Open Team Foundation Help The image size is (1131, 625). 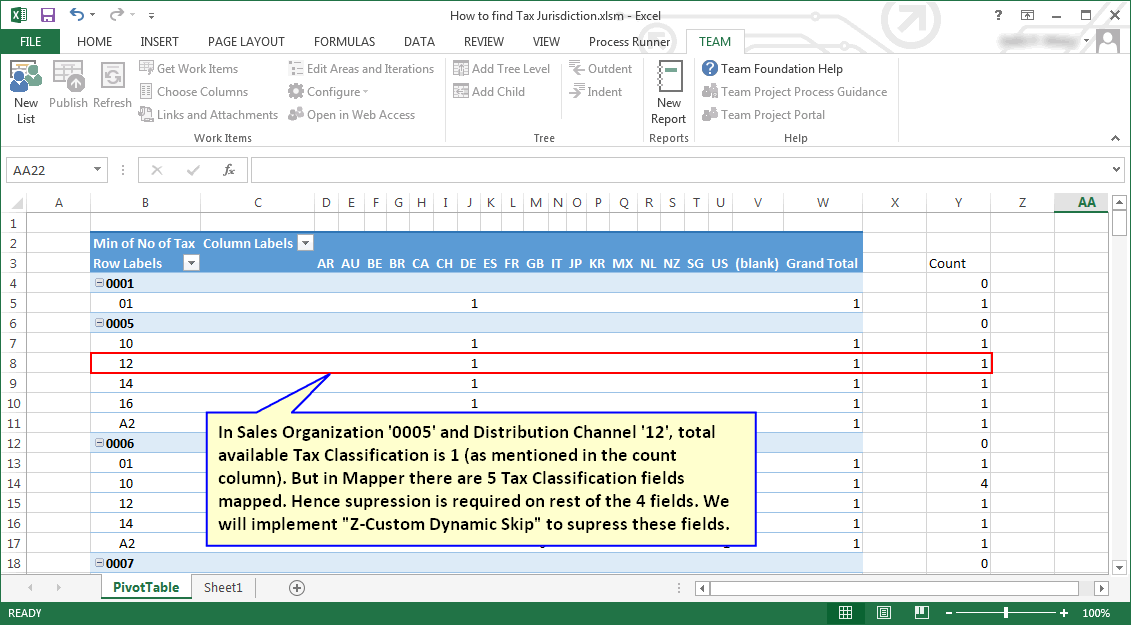click(772, 69)
